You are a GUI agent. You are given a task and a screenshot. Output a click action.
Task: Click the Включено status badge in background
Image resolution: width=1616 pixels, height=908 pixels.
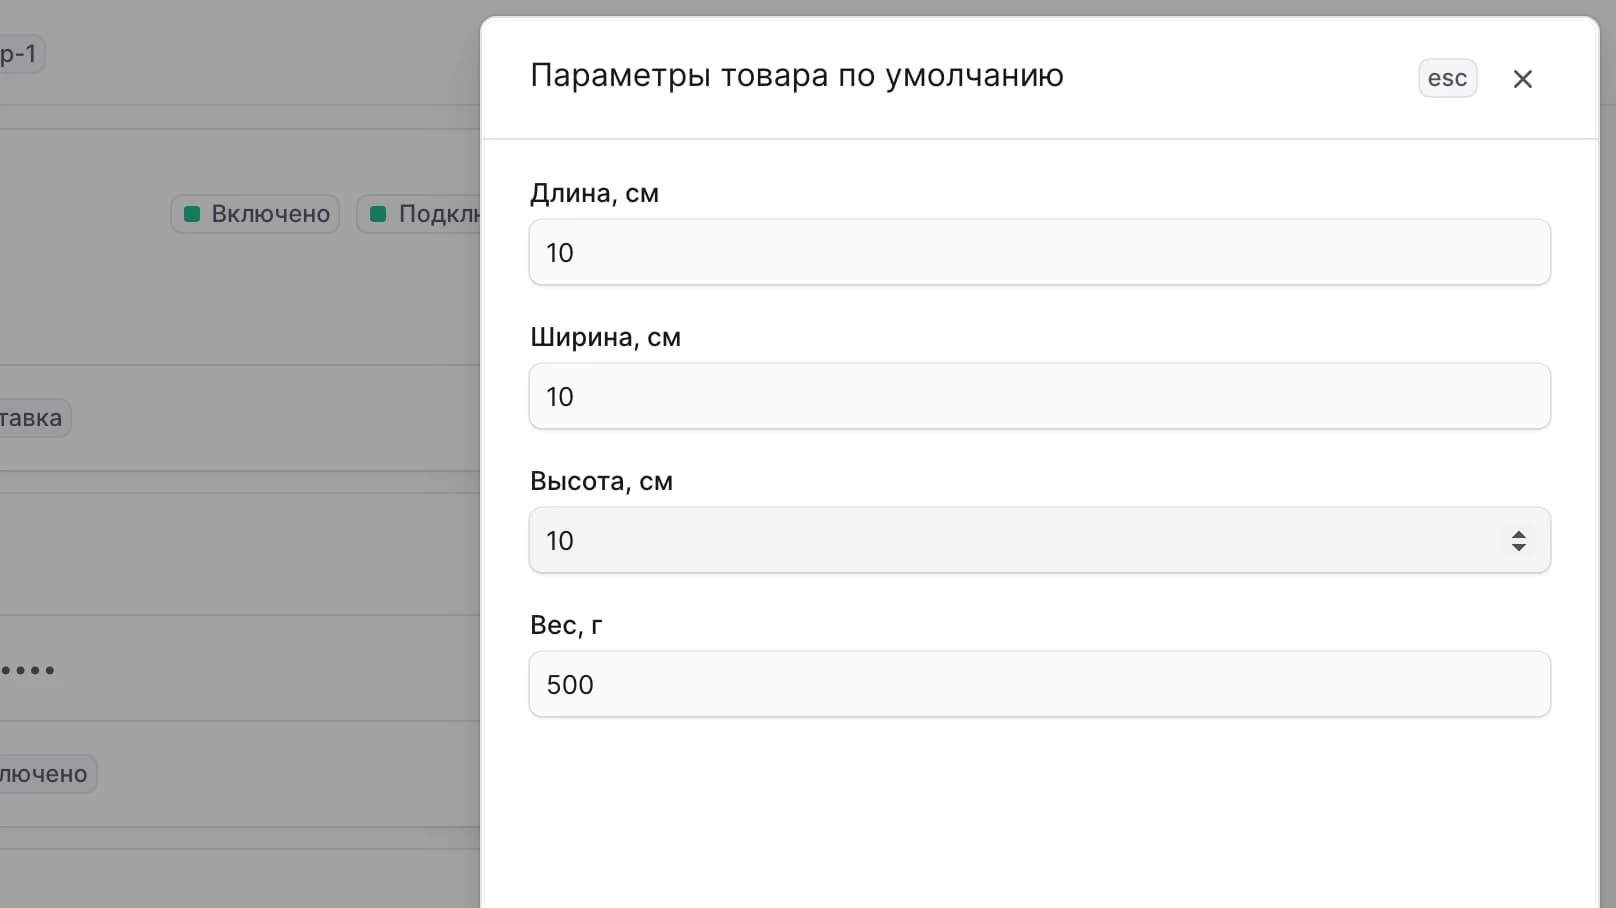(255, 214)
